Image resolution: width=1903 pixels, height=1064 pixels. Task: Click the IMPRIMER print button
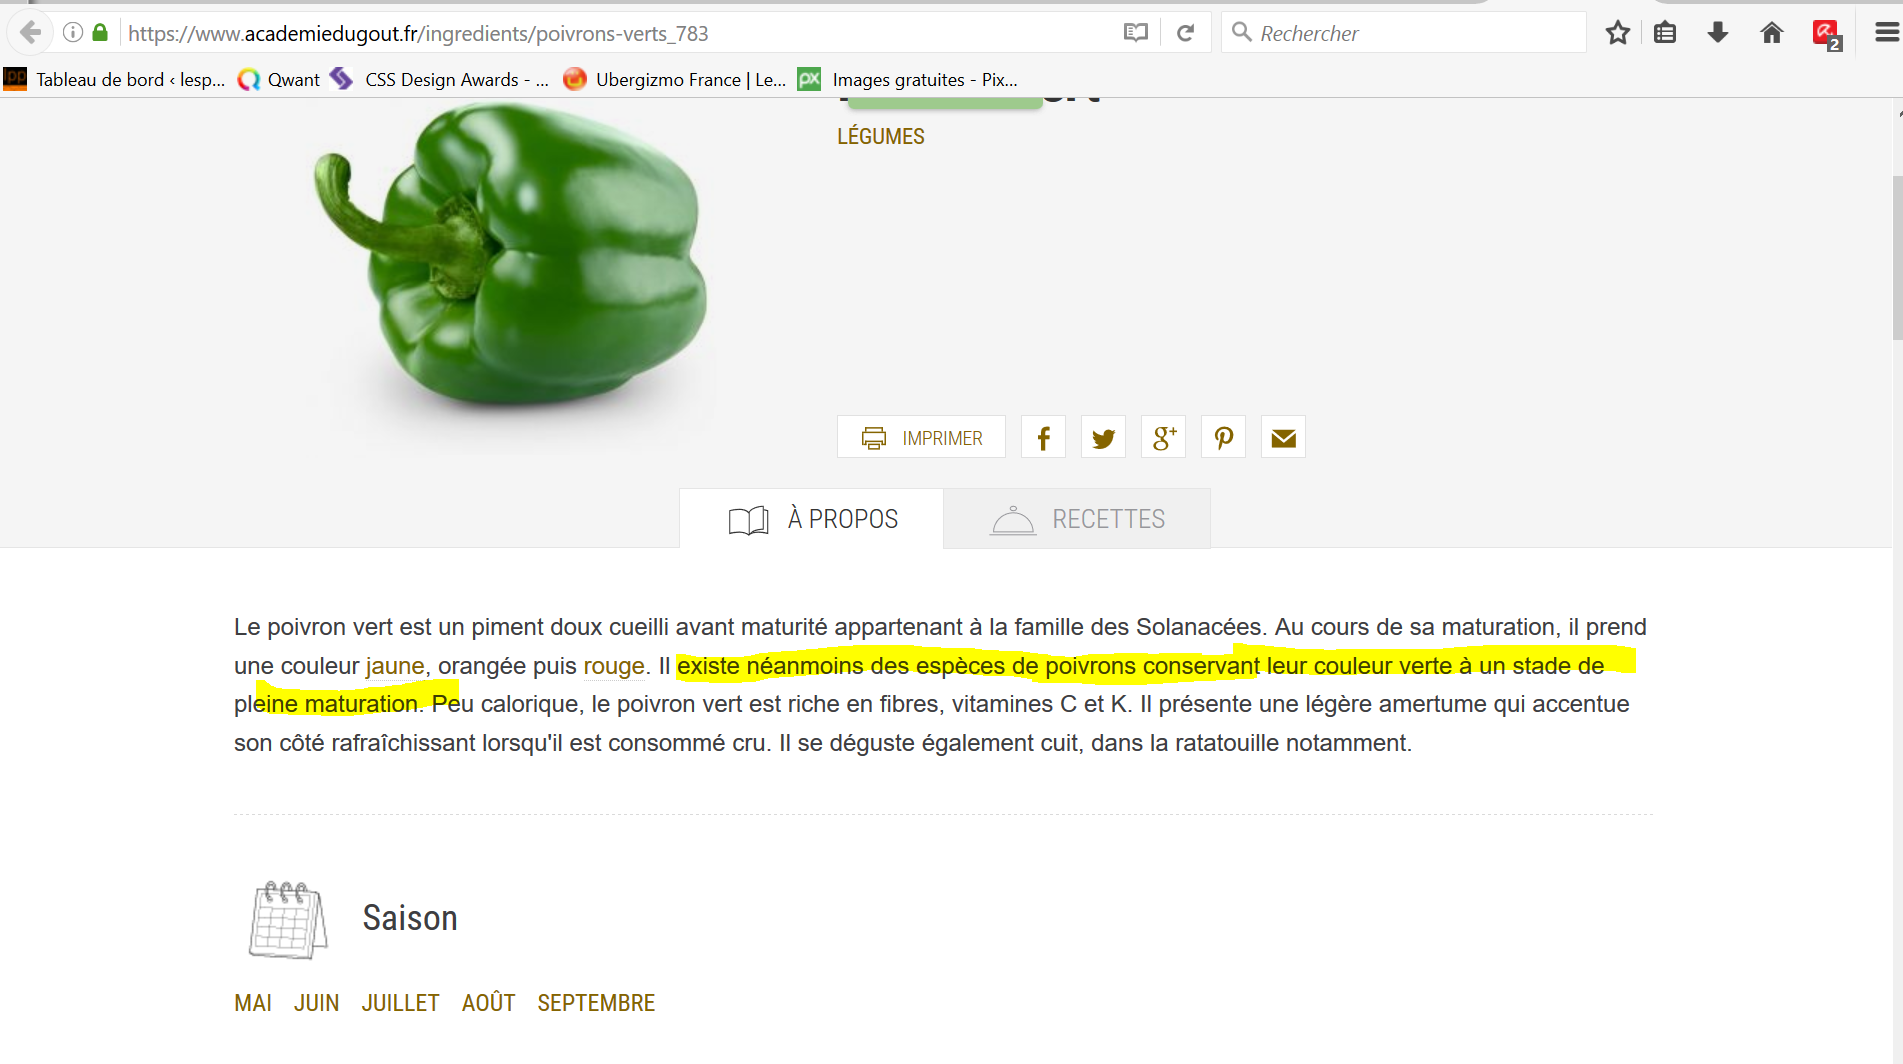[x=921, y=437]
